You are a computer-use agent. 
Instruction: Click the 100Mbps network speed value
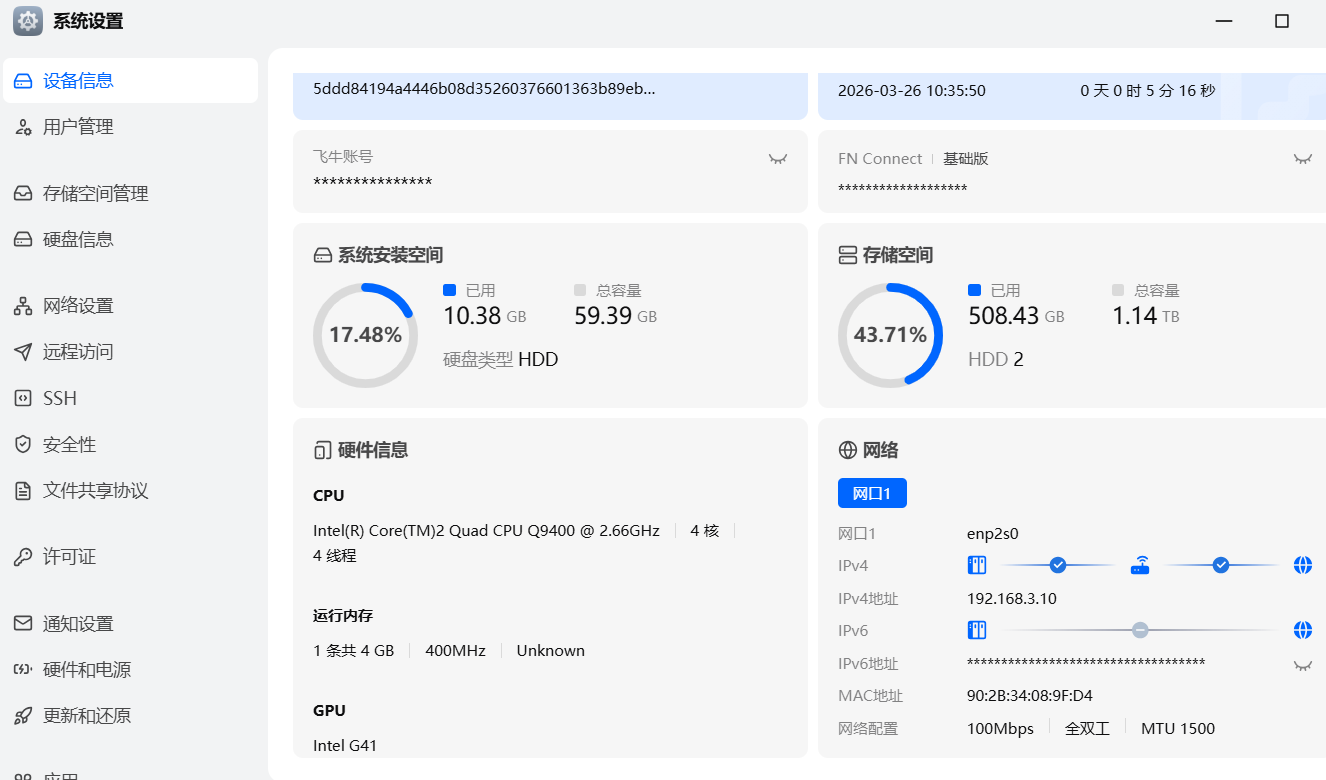[x=1001, y=728]
